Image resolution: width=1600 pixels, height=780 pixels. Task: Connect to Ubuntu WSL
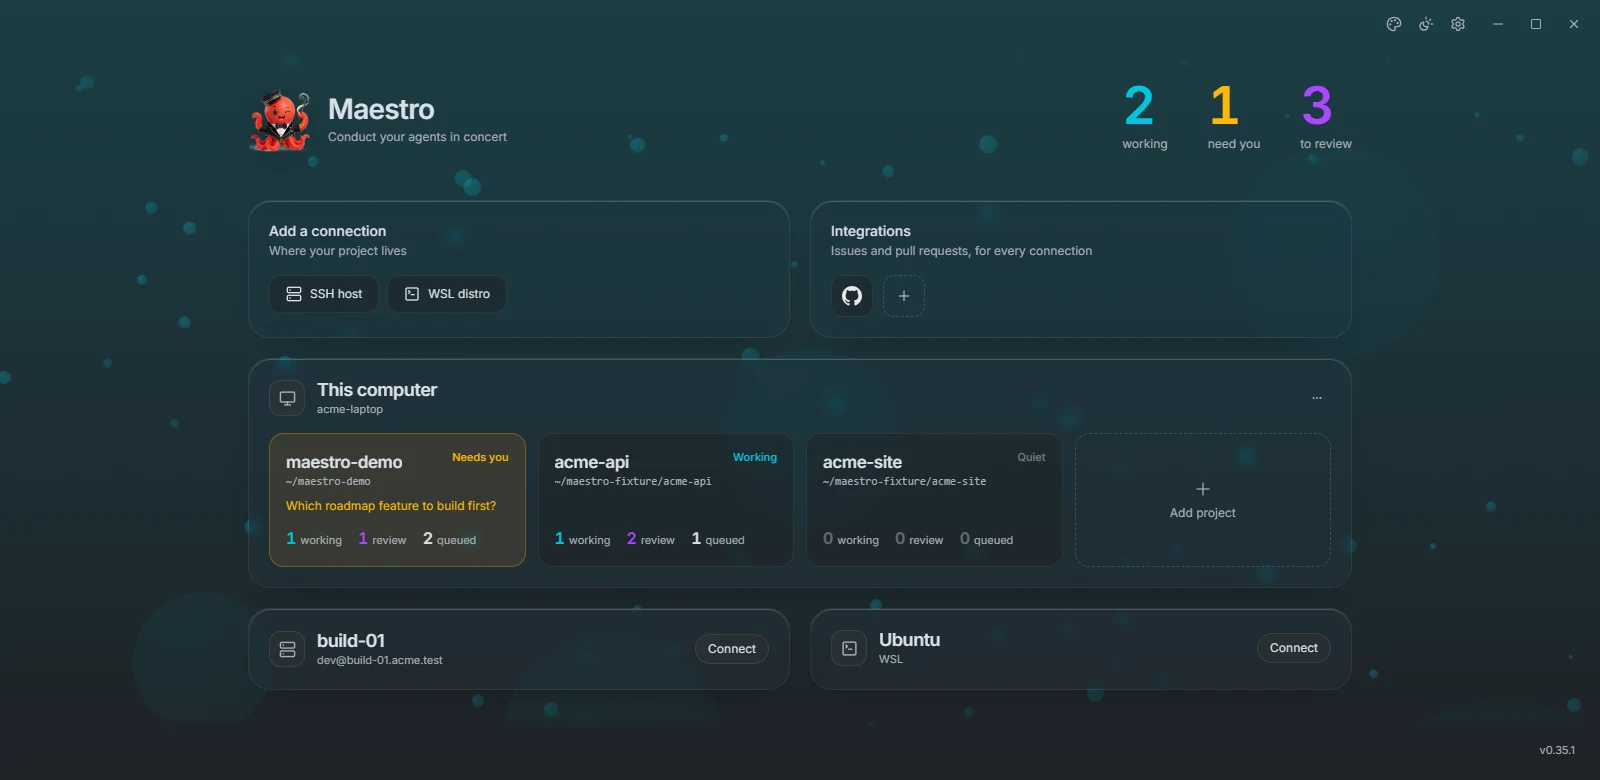point(1294,648)
